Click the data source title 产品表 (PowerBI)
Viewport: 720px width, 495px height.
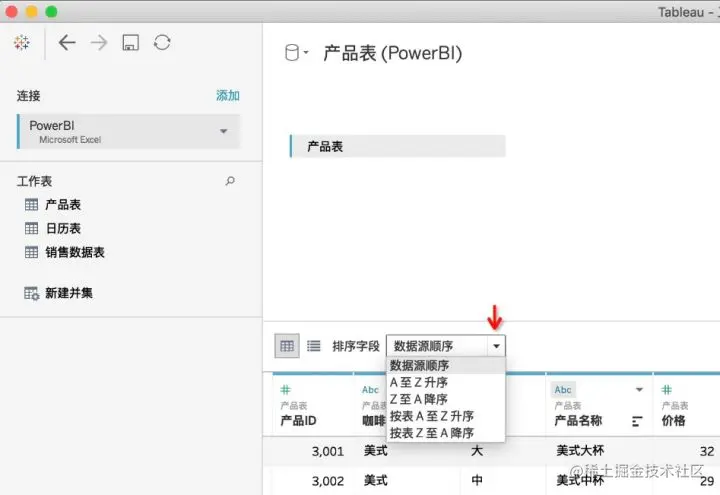(393, 53)
